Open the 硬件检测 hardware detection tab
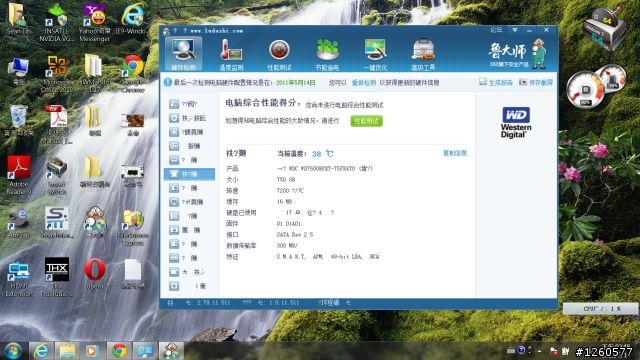 184,54
